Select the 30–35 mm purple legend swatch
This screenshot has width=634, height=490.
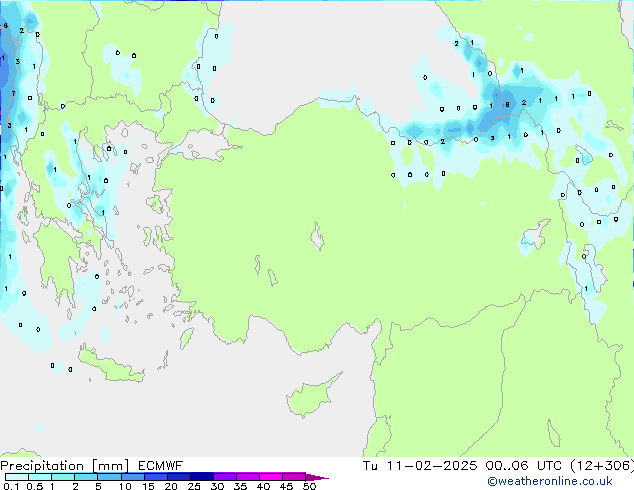226,477
